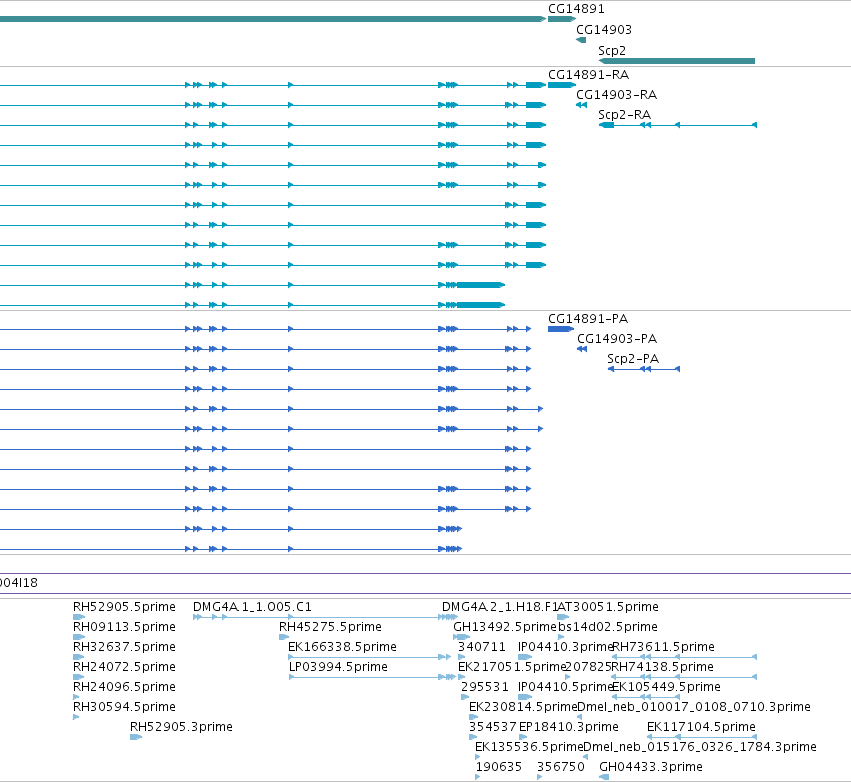Click the Scp2-RA transcript glyph line
851x782 pixels.
[678, 125]
